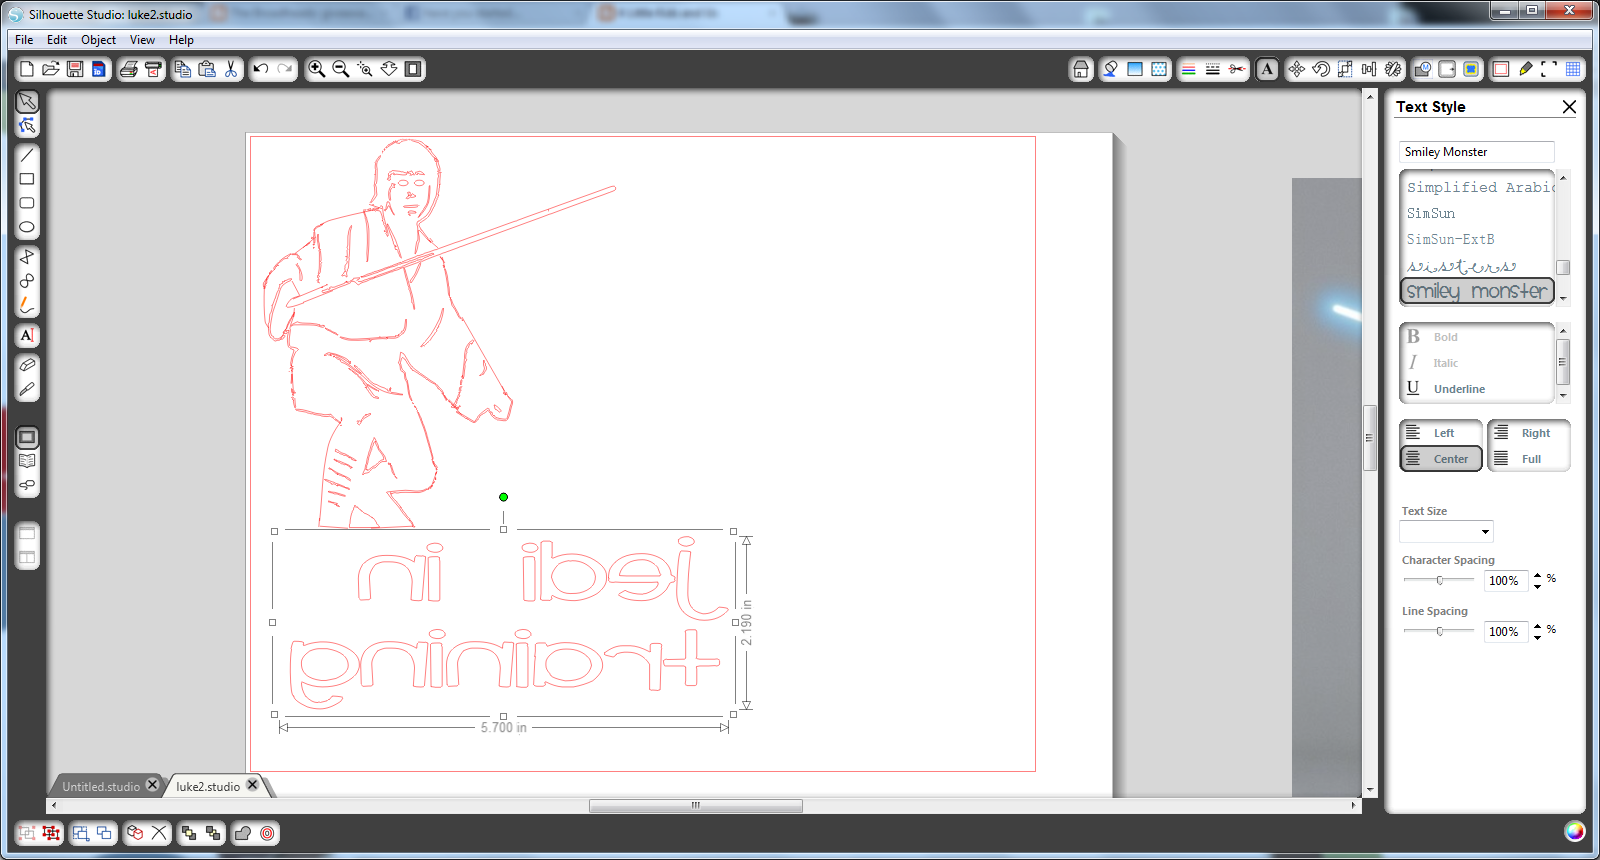Open the File menu

[x=24, y=40]
